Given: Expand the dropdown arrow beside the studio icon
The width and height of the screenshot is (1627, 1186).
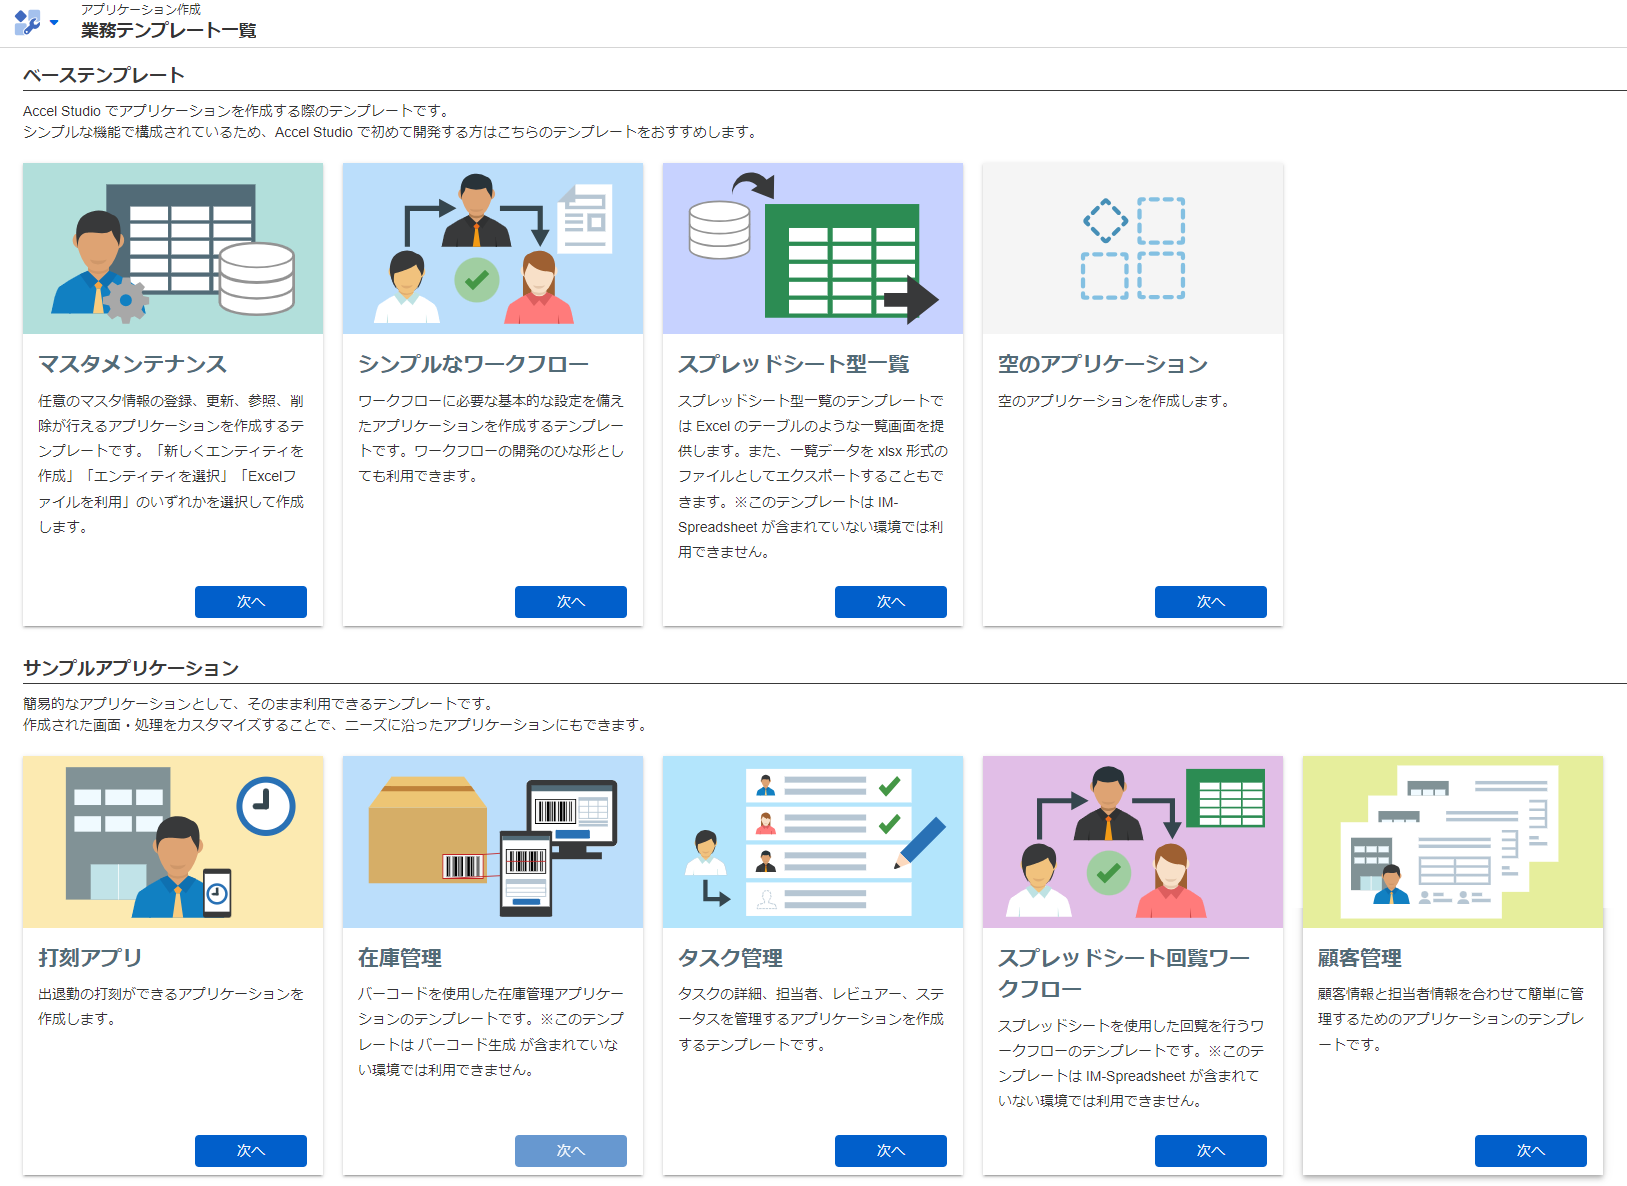Looking at the screenshot, I should (x=54, y=22).
